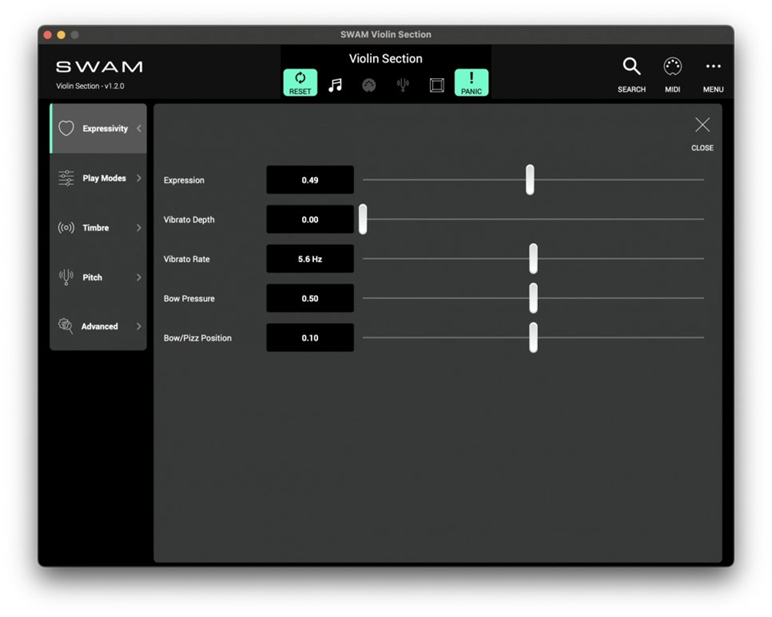Viewport: 772px width, 617px height.
Task: Expand Timbre section chevron
Action: 139,227
